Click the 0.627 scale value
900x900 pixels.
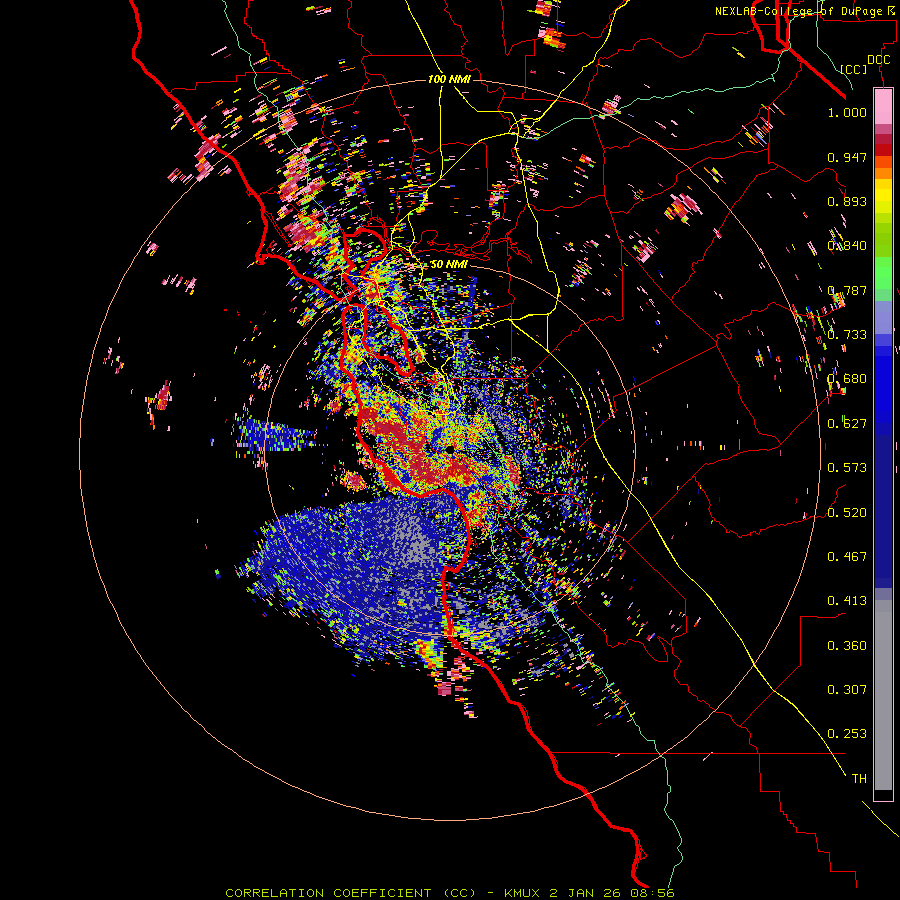[x=847, y=424]
